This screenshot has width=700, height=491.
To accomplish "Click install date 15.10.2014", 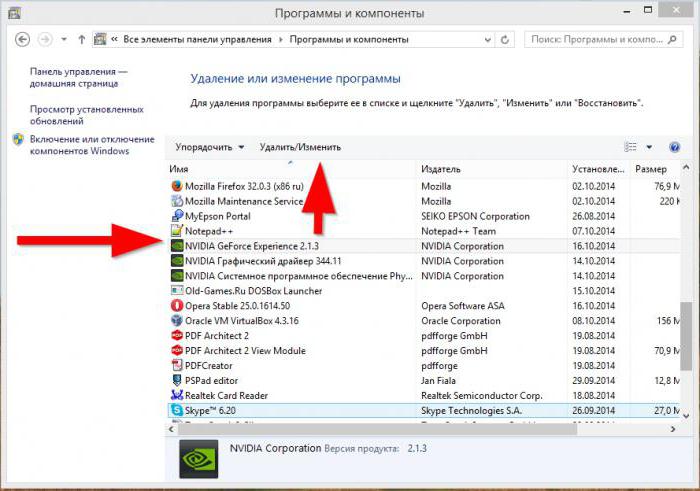I will click(593, 291).
